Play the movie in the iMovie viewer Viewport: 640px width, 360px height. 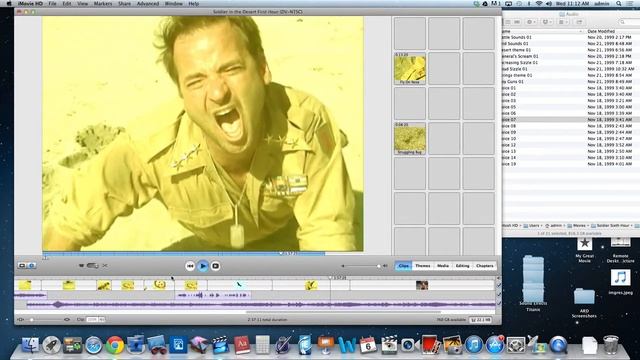click(x=203, y=266)
